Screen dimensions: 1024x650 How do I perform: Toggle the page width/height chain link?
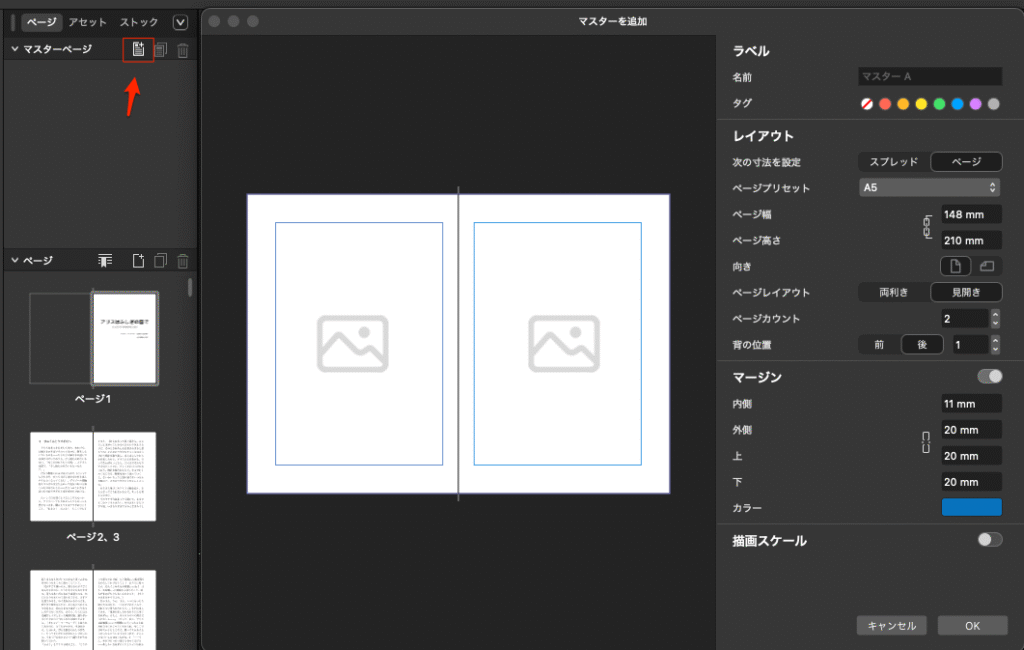[x=926, y=227]
